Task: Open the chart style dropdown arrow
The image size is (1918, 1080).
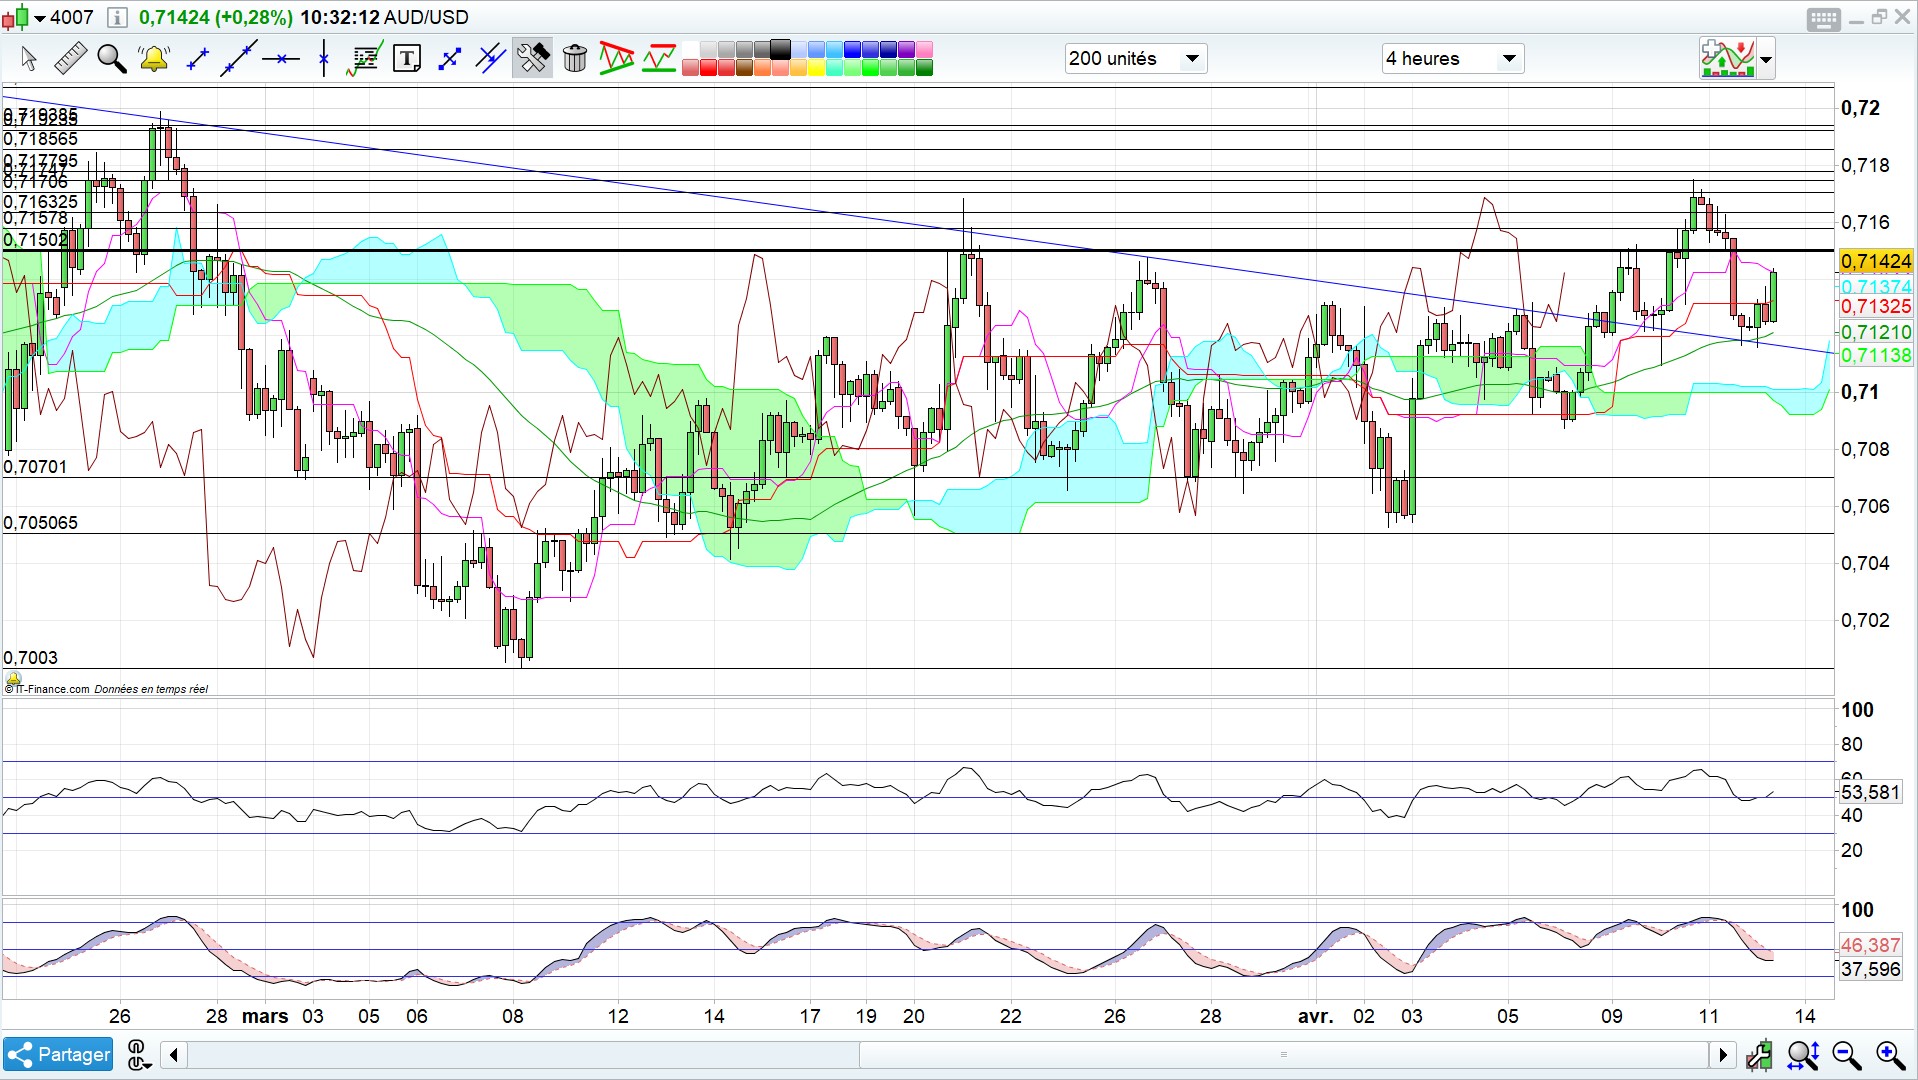Action: click(40, 18)
